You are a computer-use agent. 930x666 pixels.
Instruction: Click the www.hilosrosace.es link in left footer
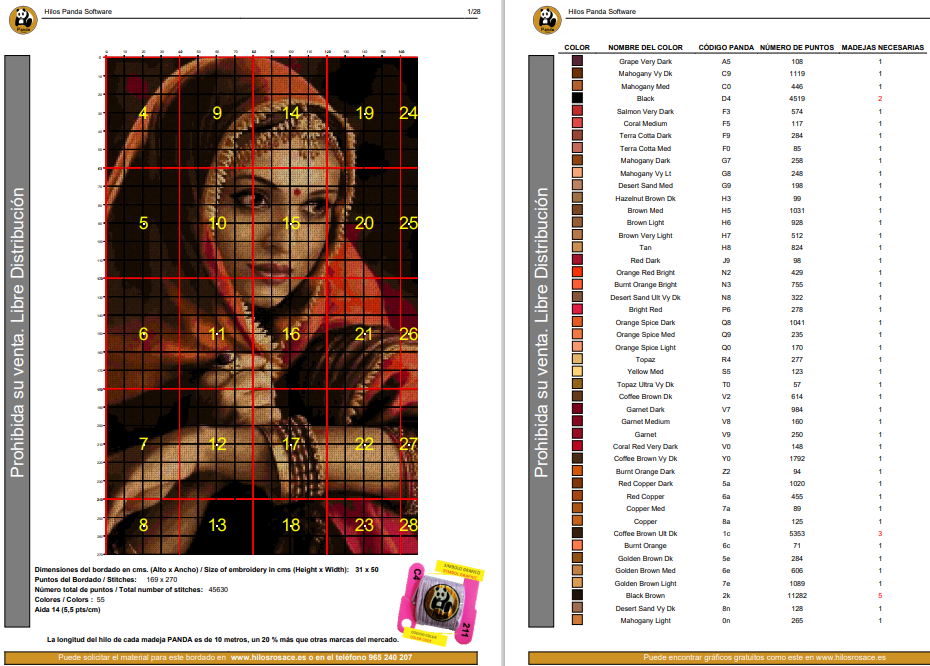click(x=268, y=657)
